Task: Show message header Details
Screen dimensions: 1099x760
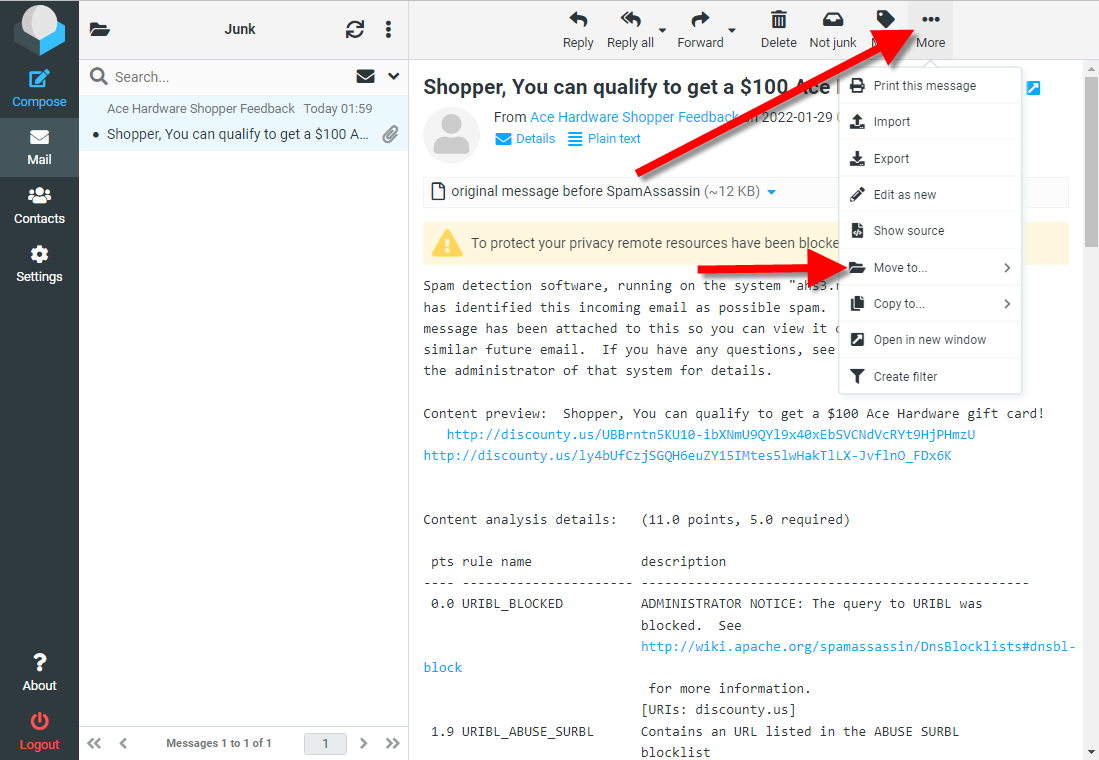Action: point(525,139)
